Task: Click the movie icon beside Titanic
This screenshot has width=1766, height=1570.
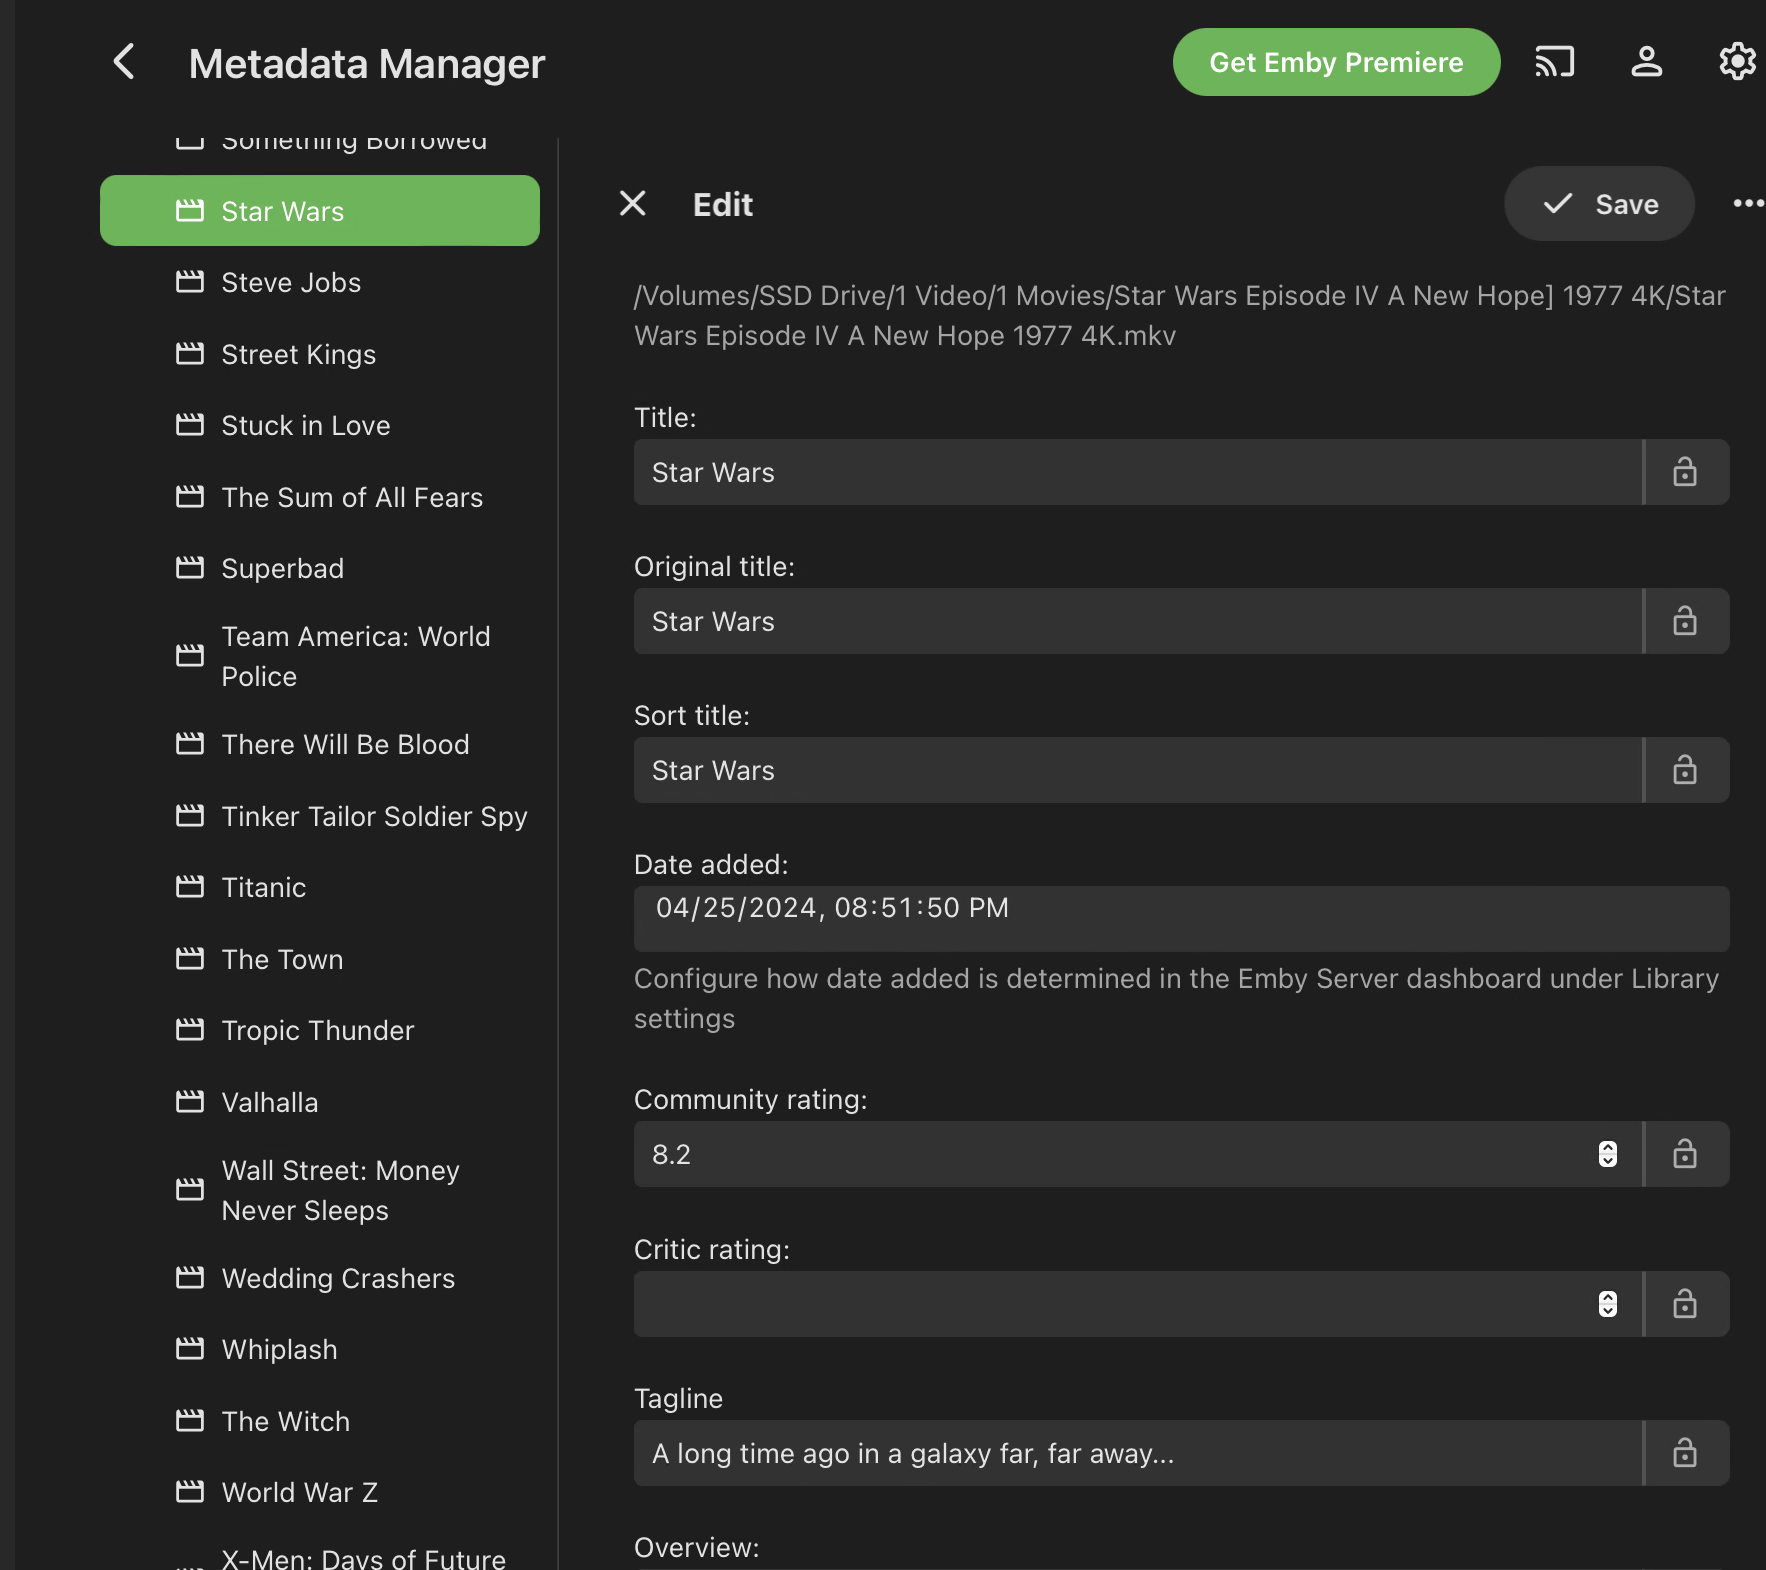Action: (190, 887)
